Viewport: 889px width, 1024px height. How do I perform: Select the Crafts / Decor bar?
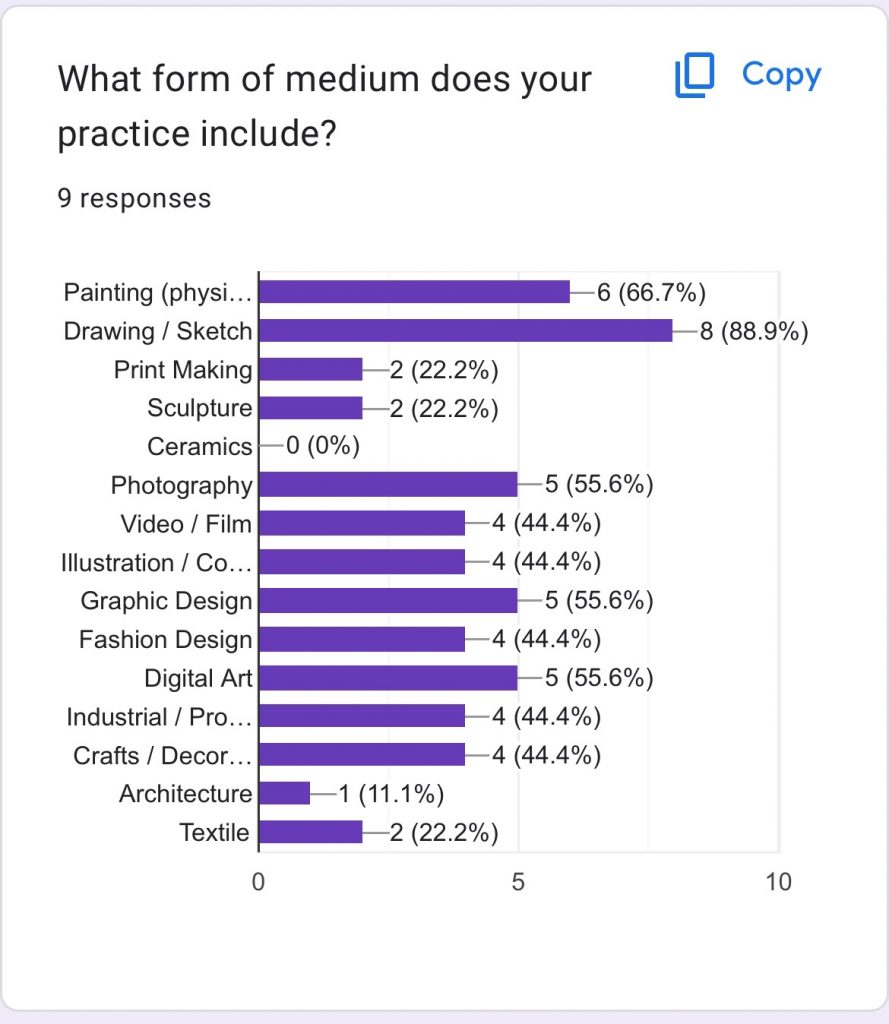point(362,754)
